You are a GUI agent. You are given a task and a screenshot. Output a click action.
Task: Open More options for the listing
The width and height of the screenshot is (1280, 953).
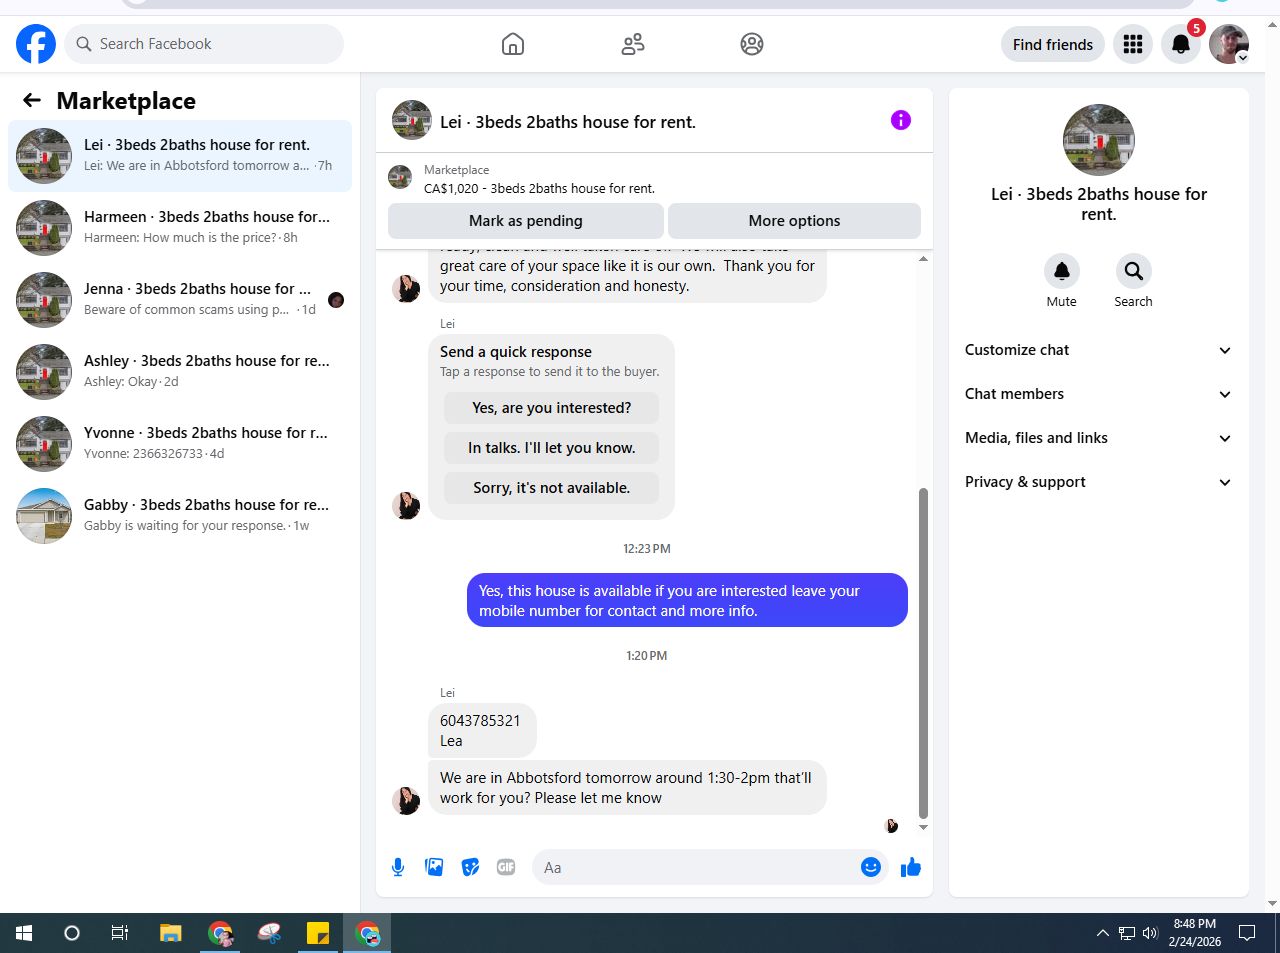(x=794, y=221)
